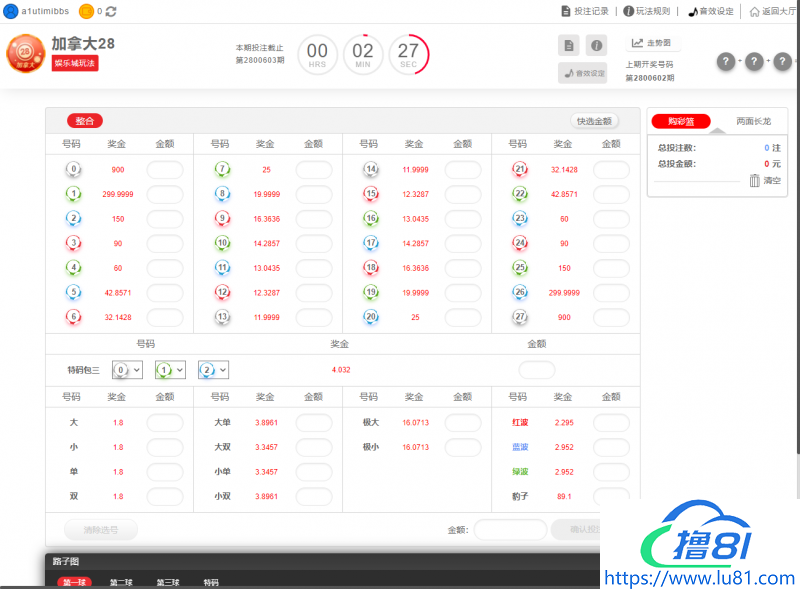Select number ball 27
This screenshot has width=800, height=589.
tap(519, 317)
